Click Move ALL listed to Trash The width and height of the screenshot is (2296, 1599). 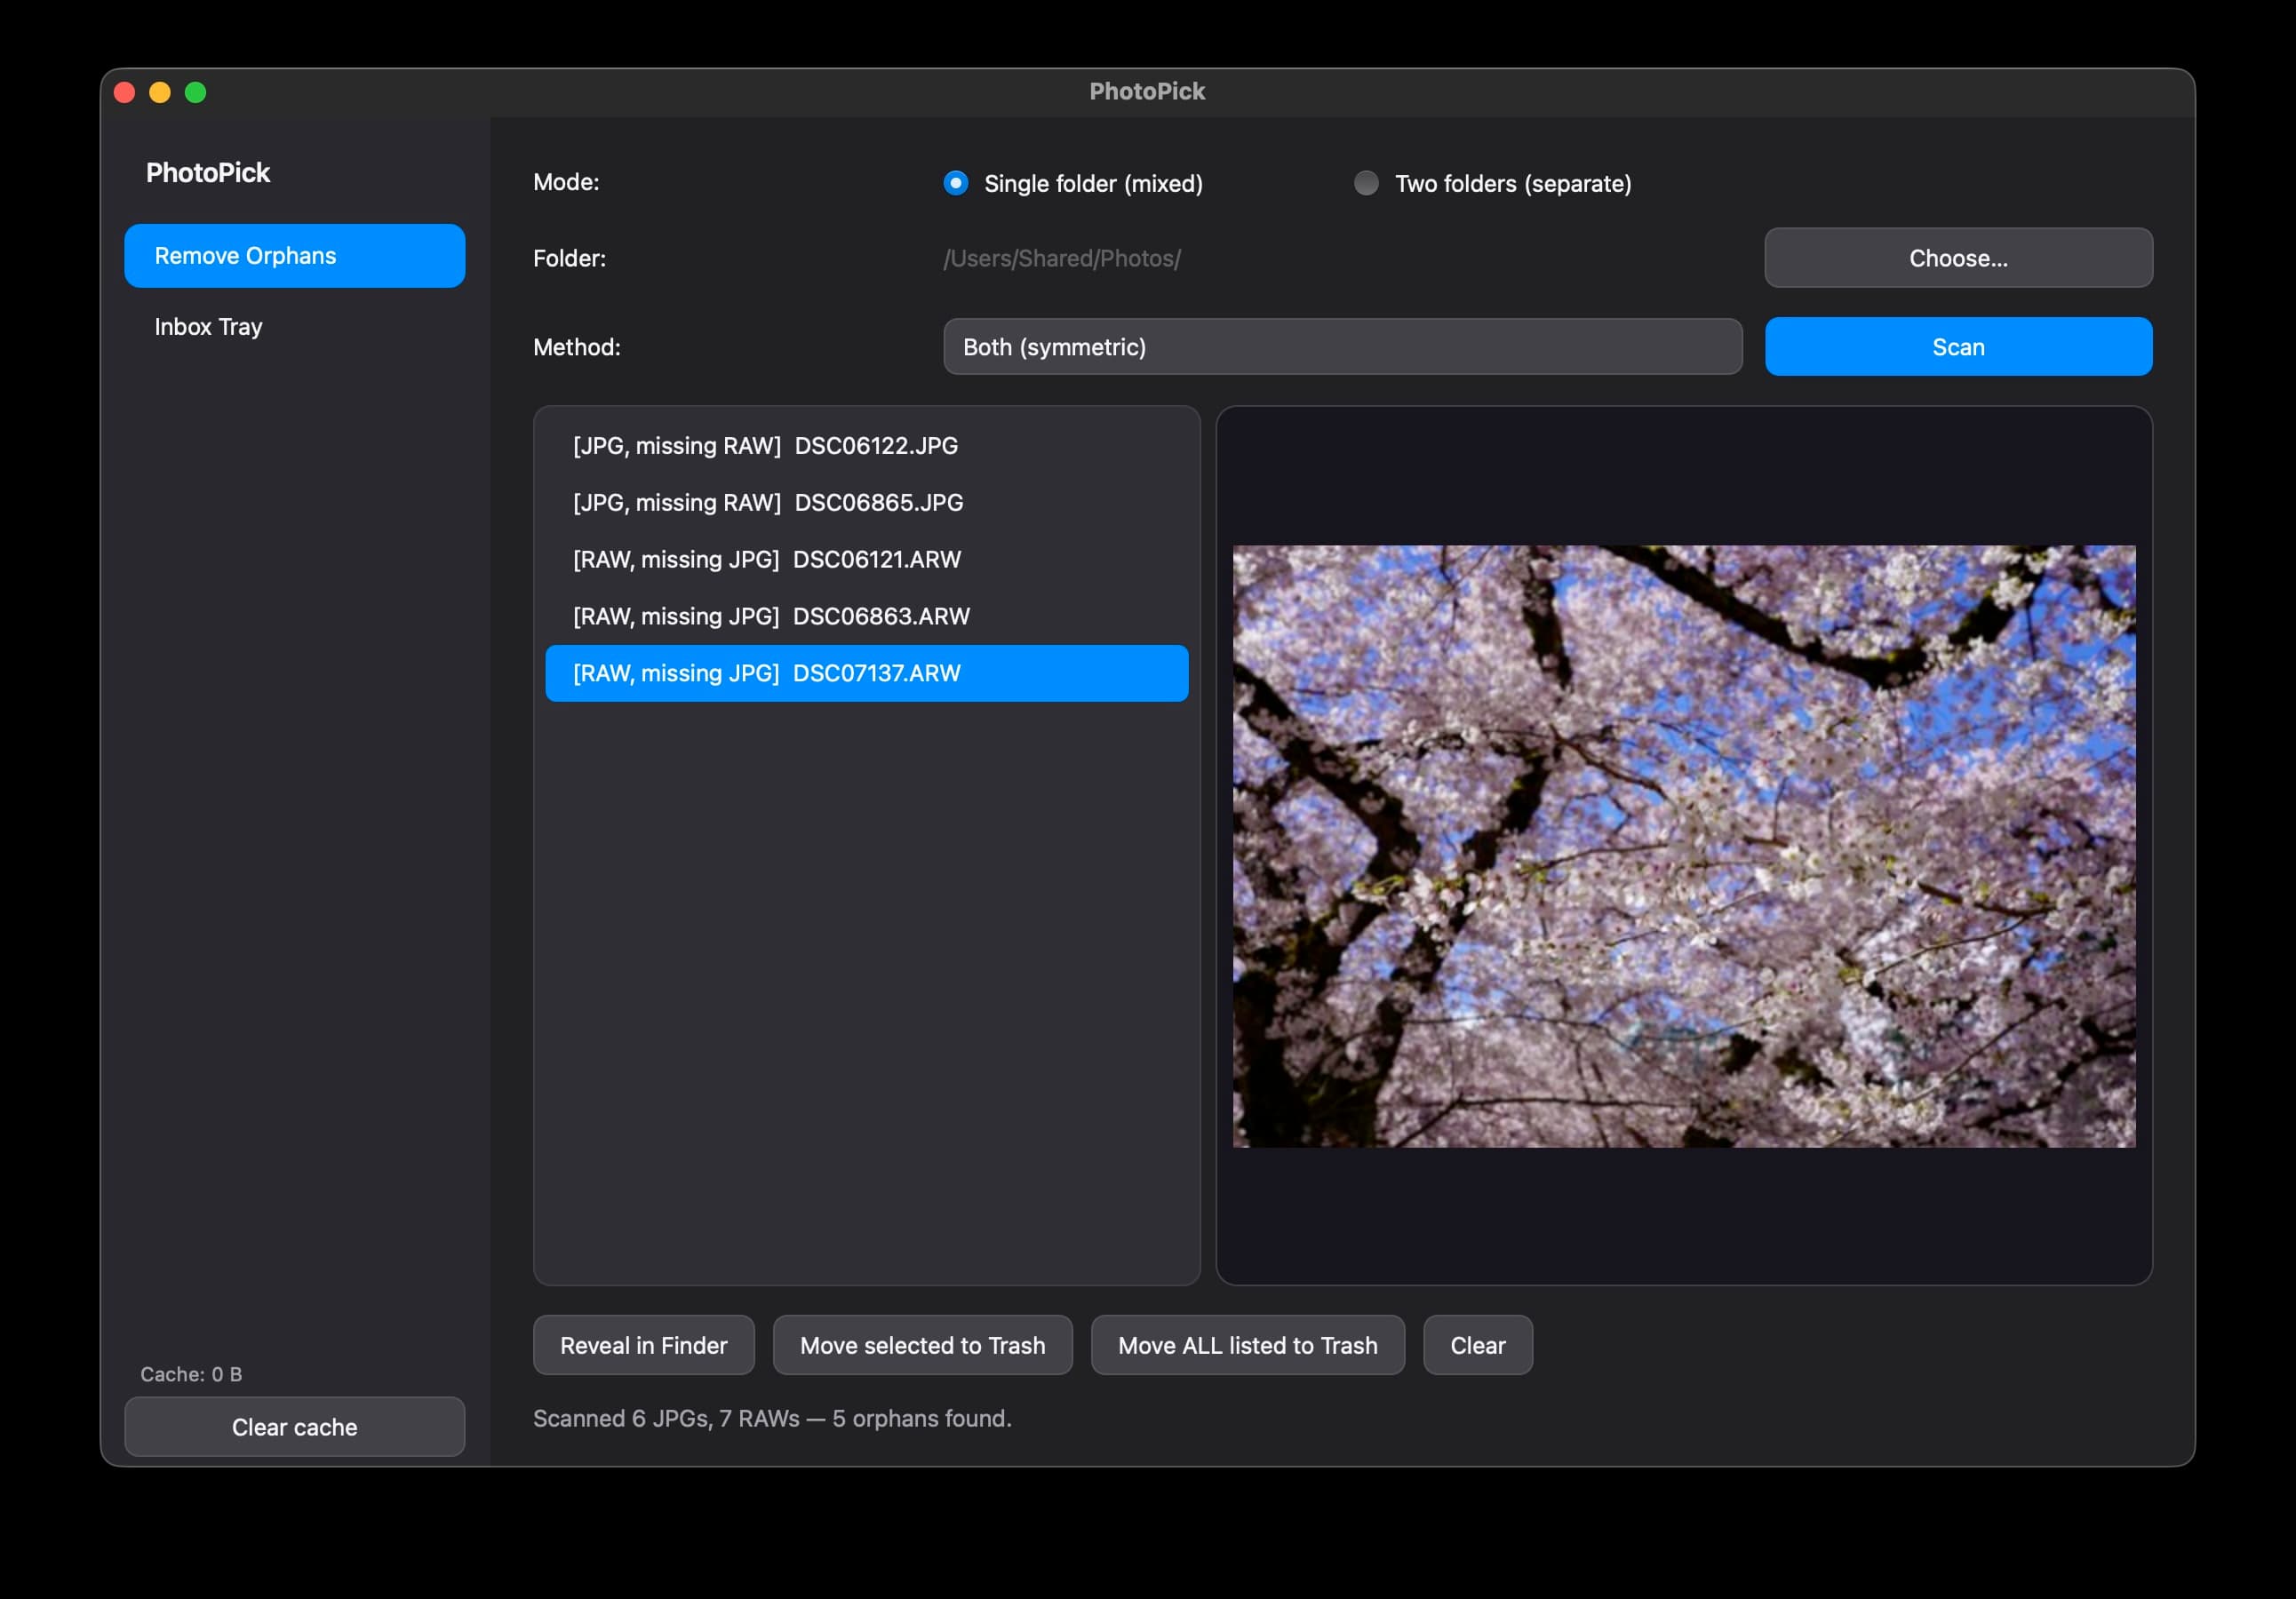coord(1247,1345)
